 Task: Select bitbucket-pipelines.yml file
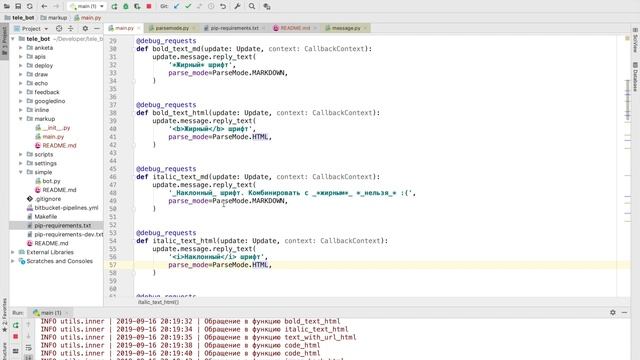(x=66, y=208)
